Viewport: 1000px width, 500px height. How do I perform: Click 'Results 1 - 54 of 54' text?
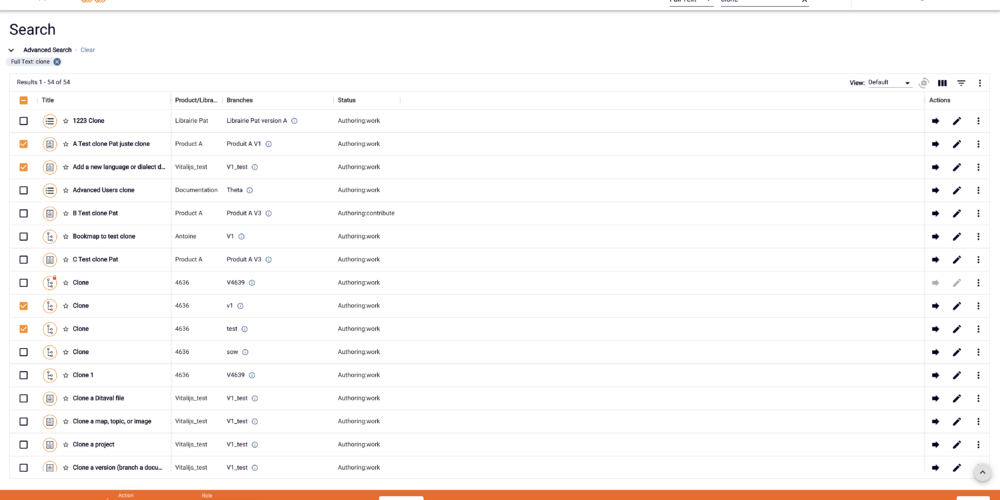pos(43,82)
